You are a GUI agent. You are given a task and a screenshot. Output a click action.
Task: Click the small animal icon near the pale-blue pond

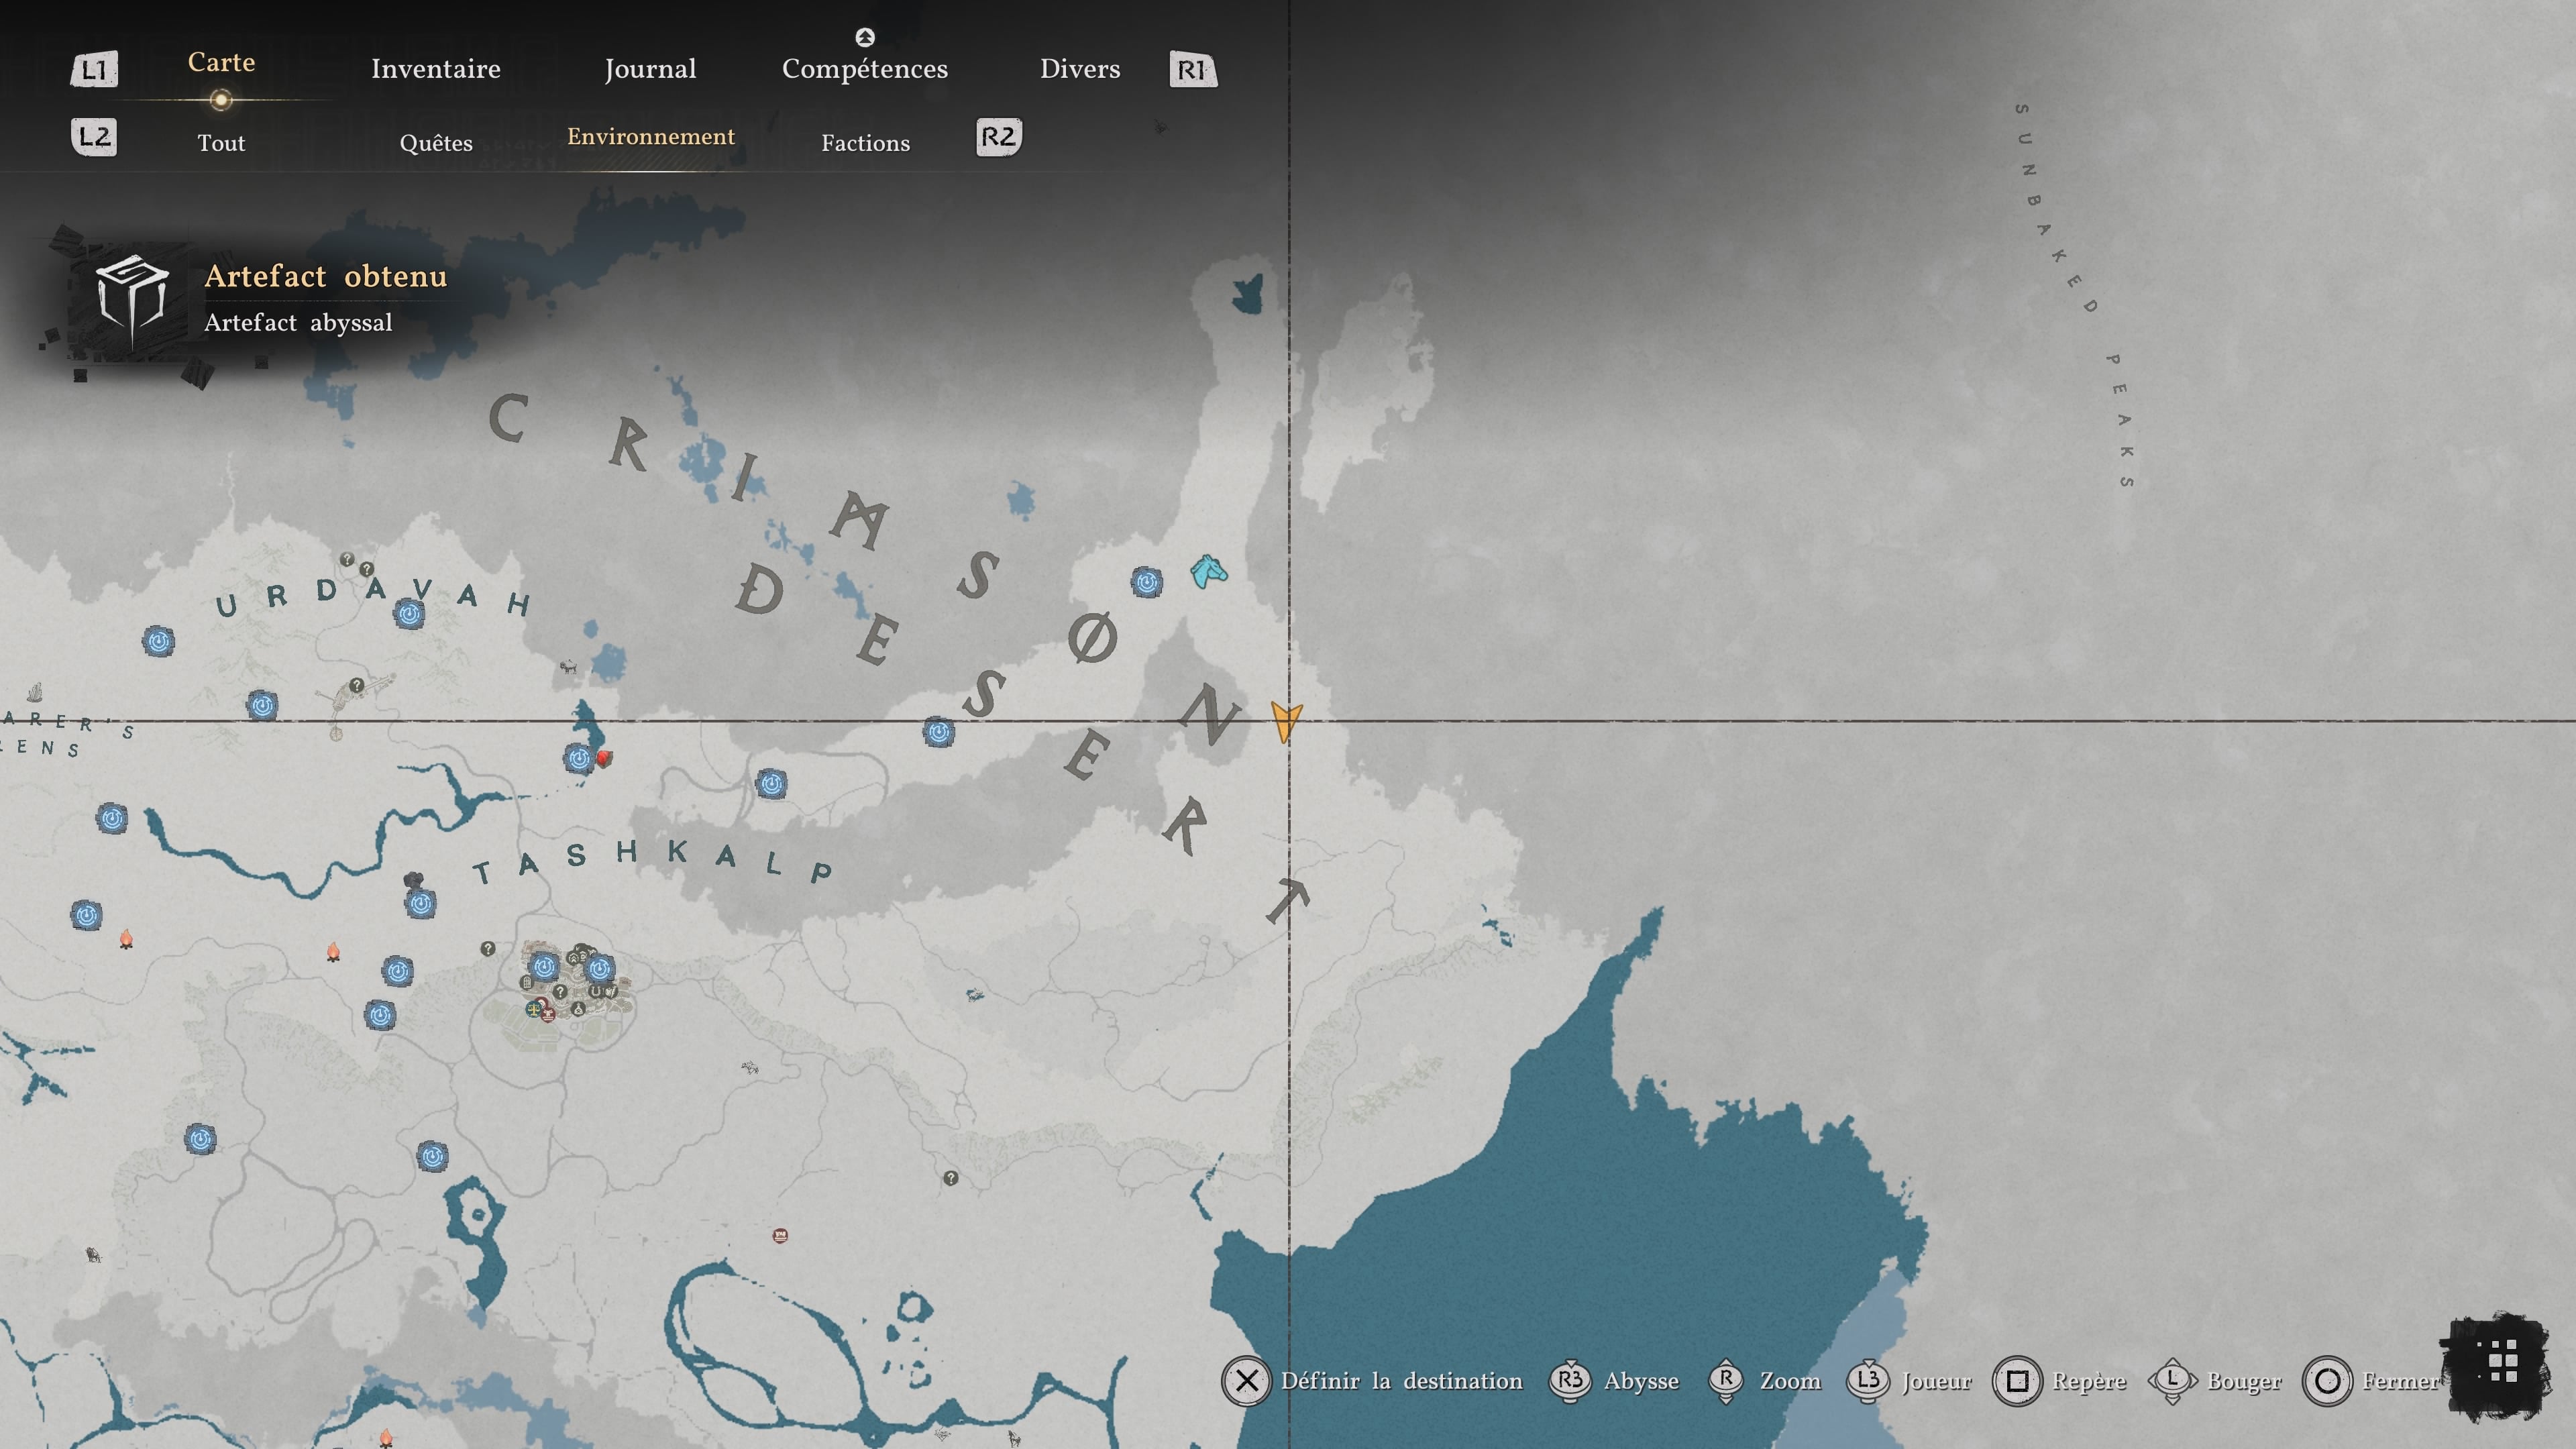click(x=568, y=666)
